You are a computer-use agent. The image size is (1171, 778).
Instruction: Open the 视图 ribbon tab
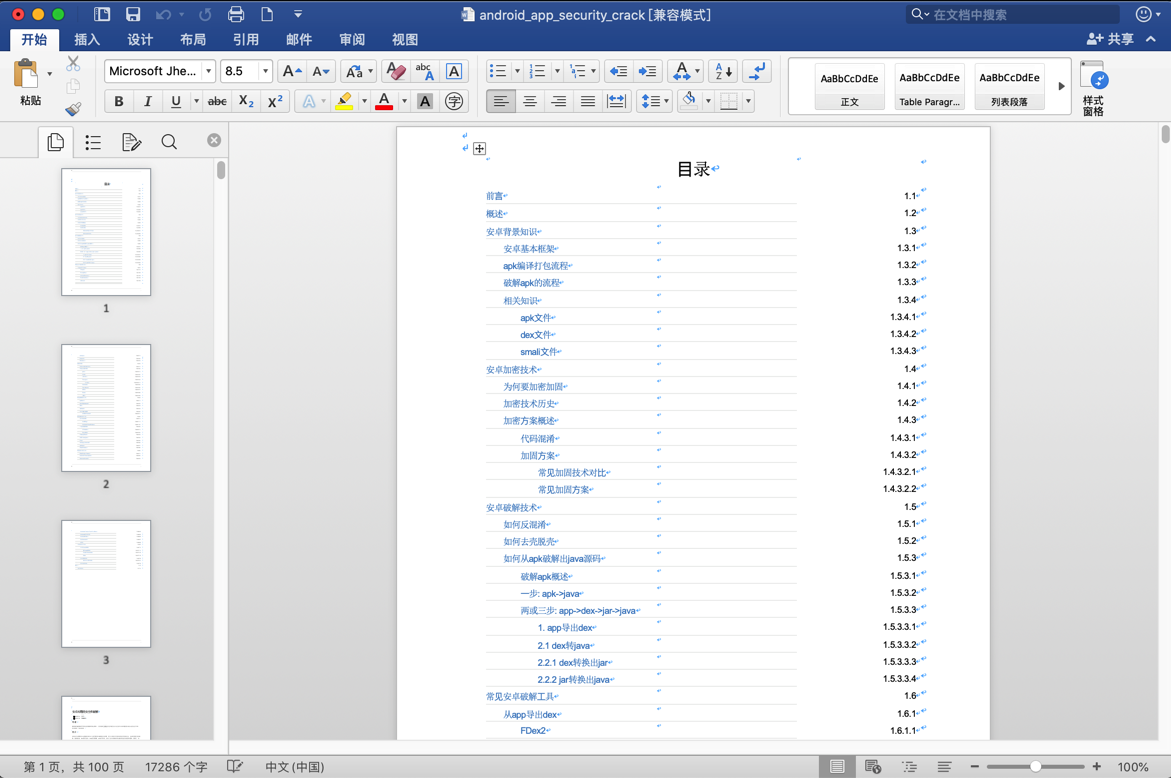(x=405, y=40)
